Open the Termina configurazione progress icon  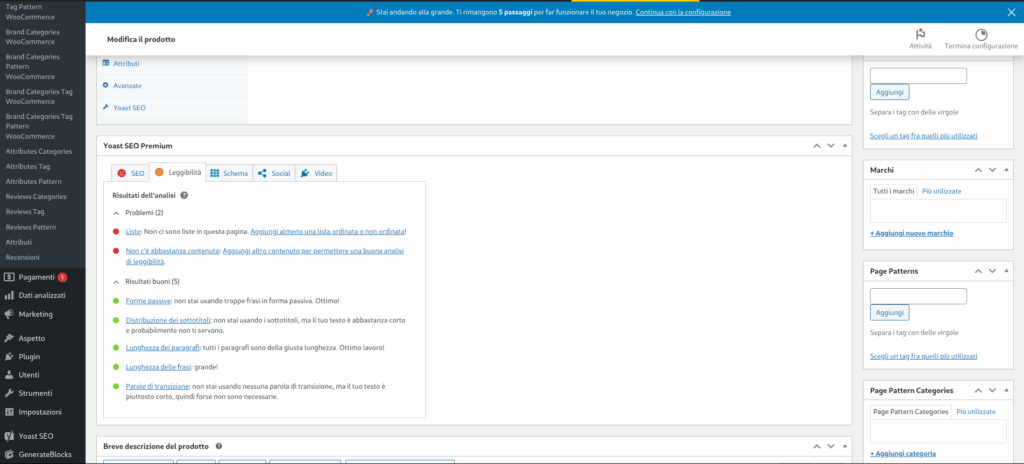(x=981, y=35)
